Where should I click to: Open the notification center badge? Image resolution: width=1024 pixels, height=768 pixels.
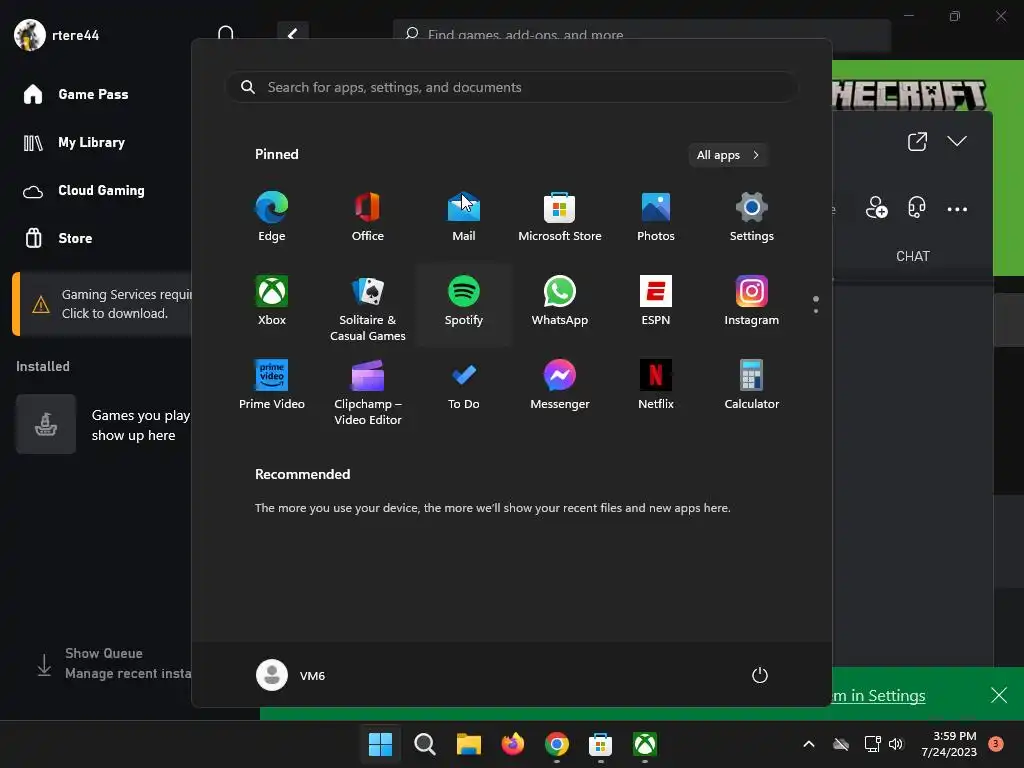(995, 744)
